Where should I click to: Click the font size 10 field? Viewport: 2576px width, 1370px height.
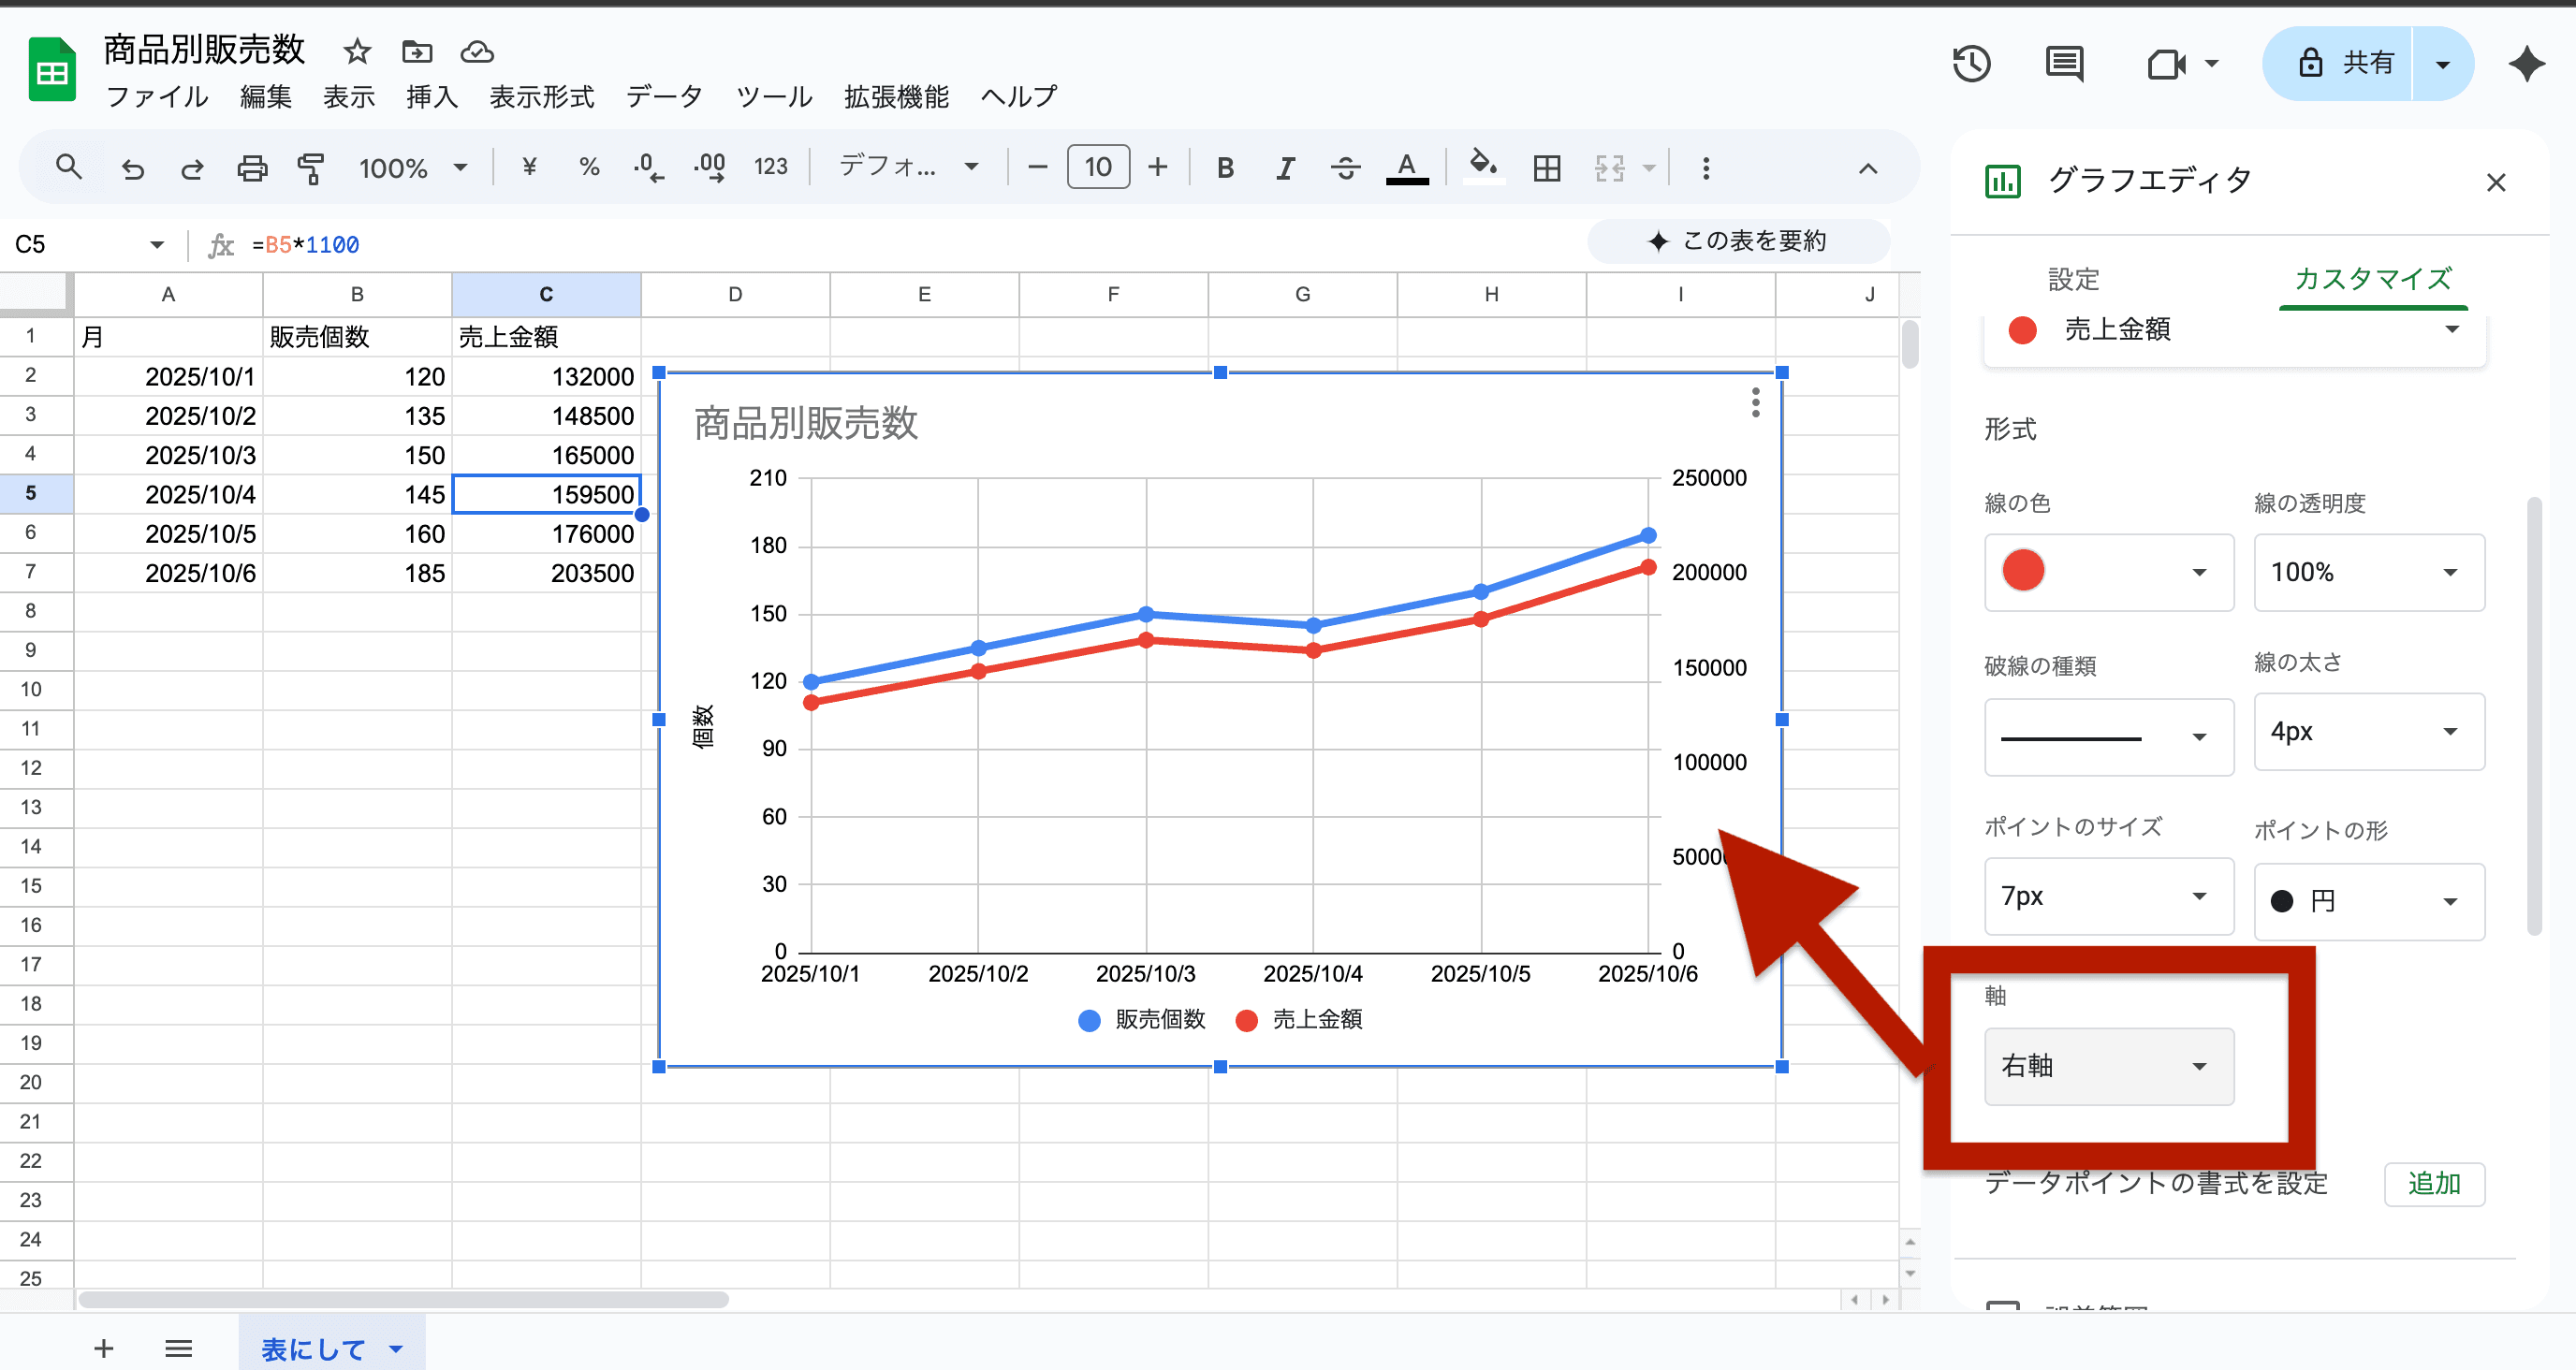tap(1098, 167)
